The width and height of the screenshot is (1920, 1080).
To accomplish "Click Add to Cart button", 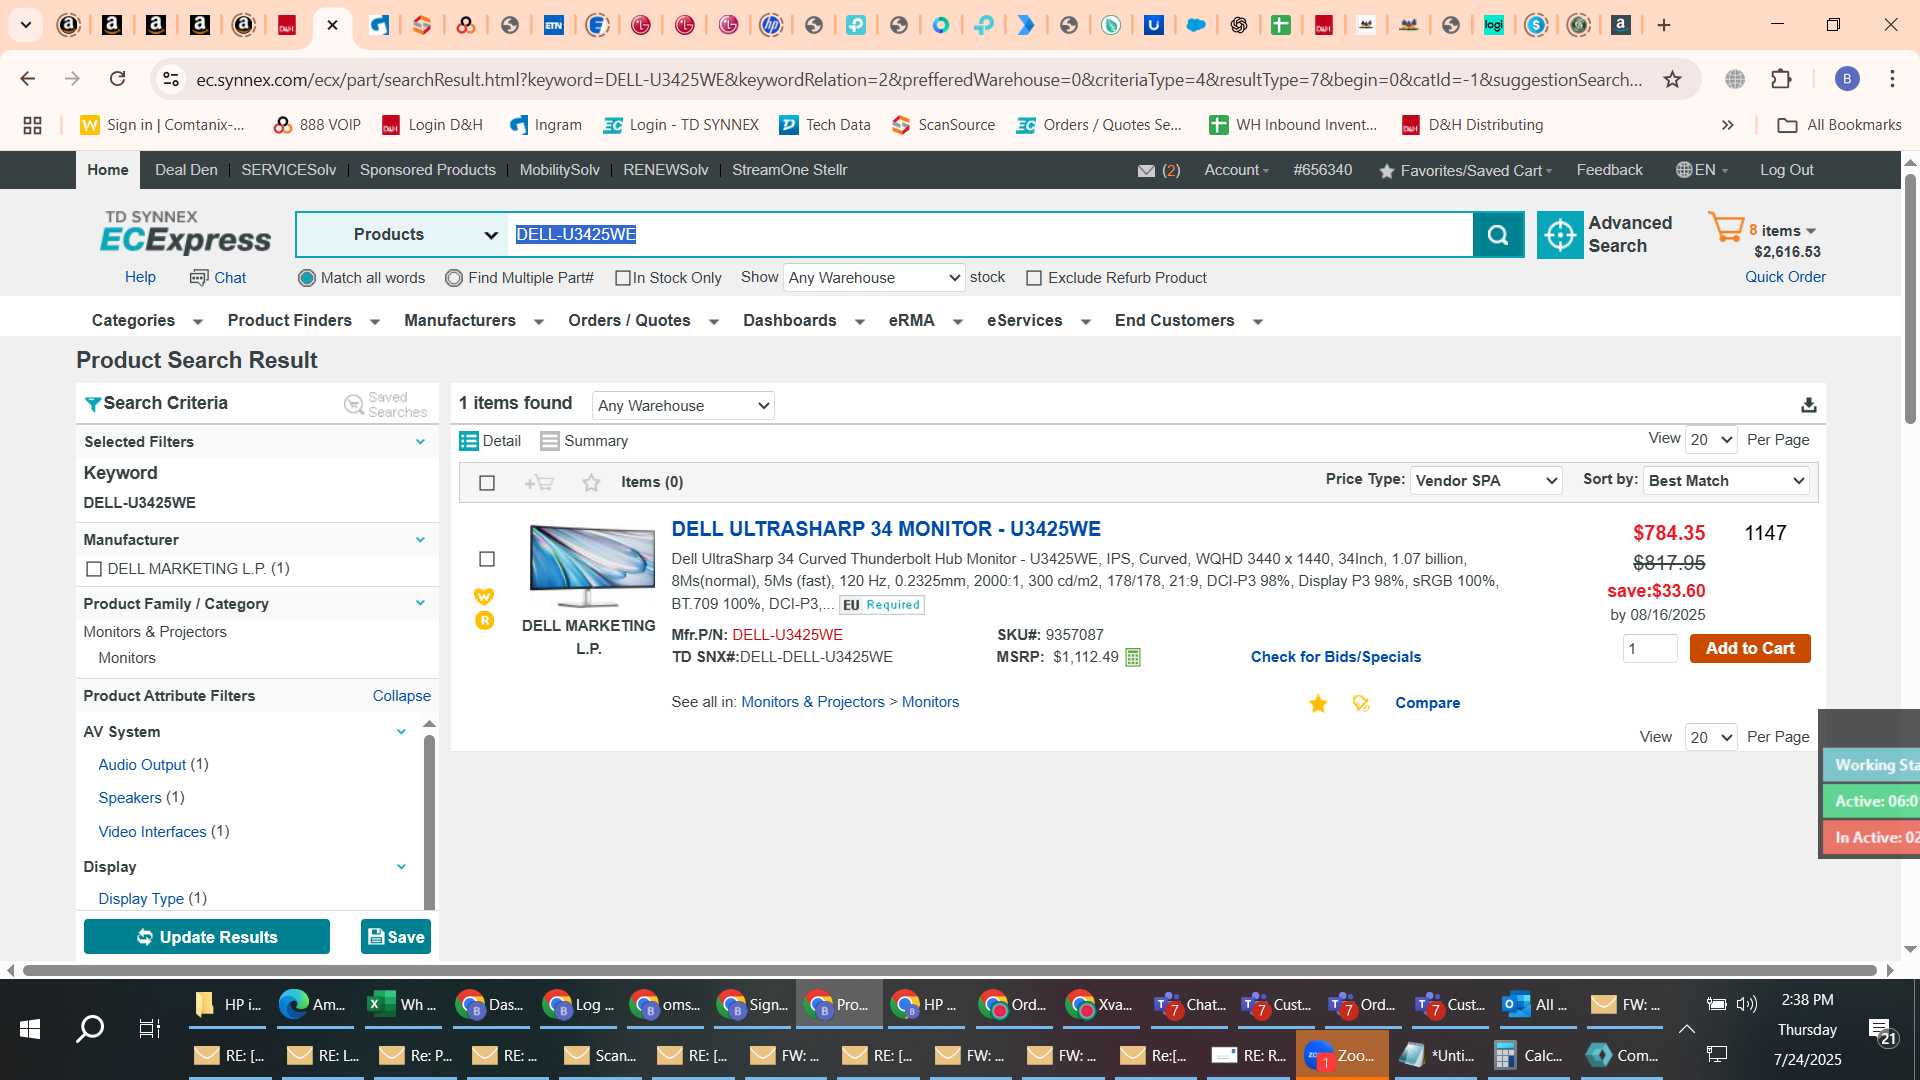I will [x=1749, y=649].
